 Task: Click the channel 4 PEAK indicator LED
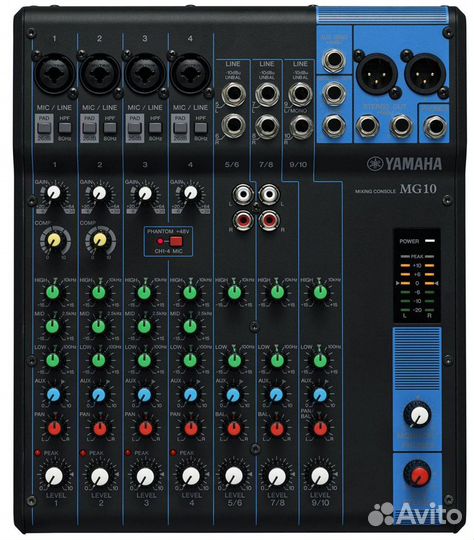pyautogui.click(x=174, y=453)
